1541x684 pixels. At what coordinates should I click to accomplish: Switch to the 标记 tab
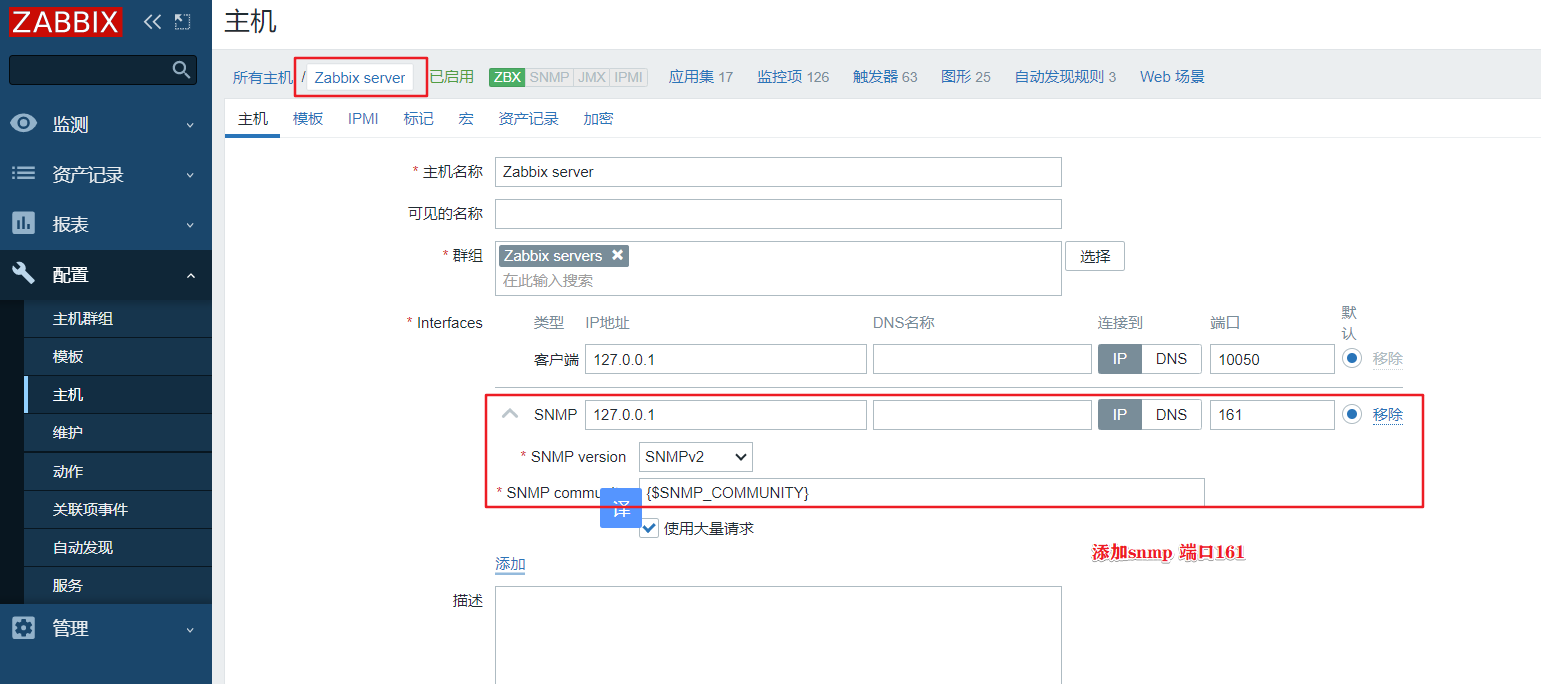[419, 118]
